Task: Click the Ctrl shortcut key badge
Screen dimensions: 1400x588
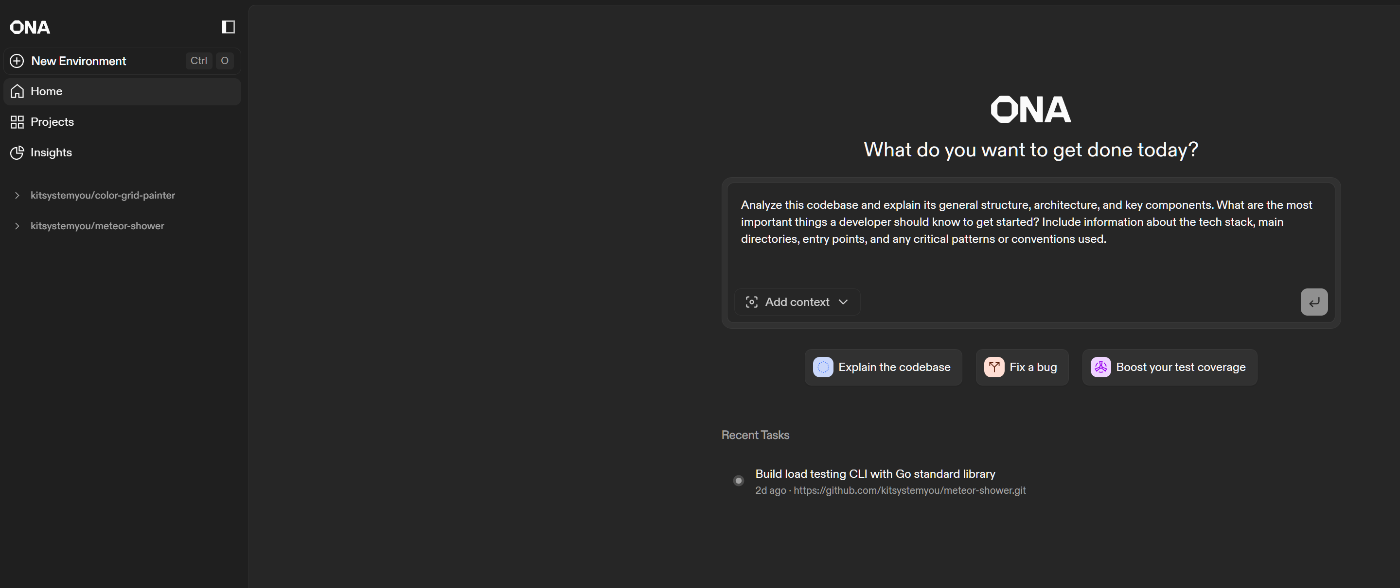Action: tap(198, 61)
